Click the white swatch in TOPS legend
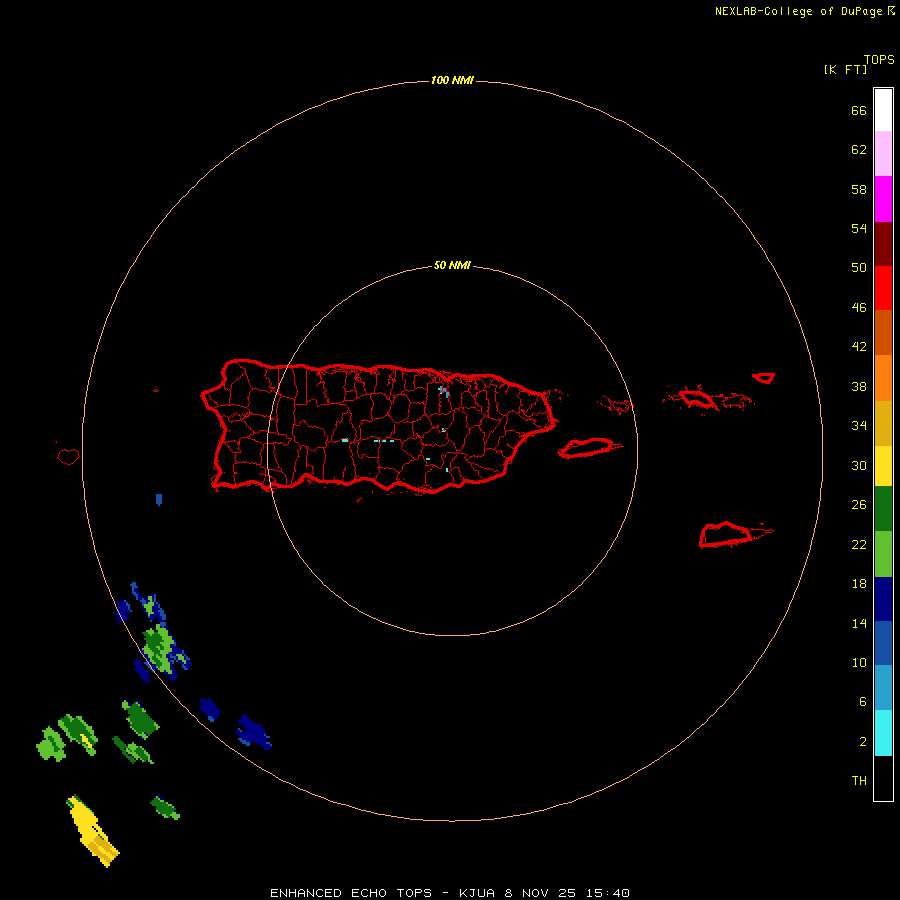Image resolution: width=900 pixels, height=900 pixels. pos(883,110)
